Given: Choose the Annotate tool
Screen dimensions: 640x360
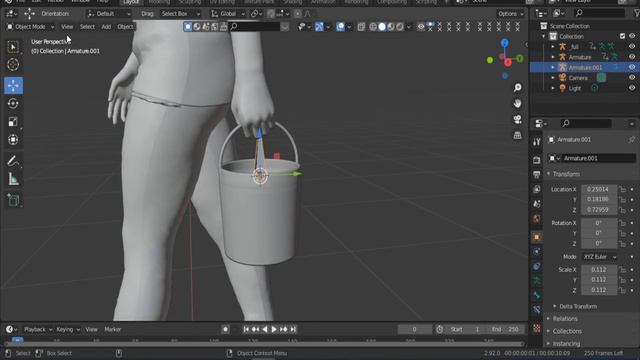Looking at the screenshot, I should (x=13, y=161).
